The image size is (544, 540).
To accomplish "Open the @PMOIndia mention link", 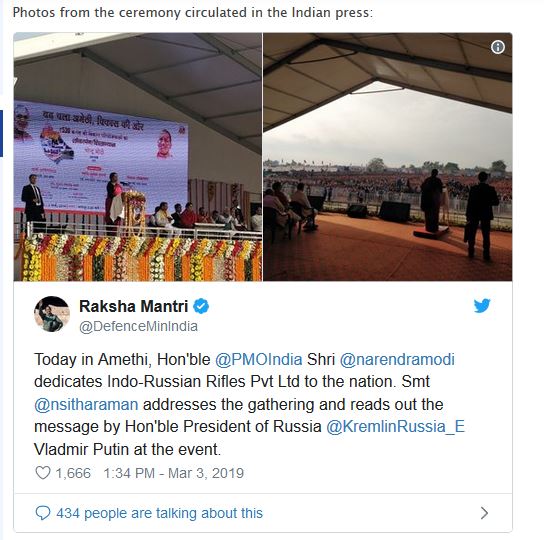I will (258, 360).
